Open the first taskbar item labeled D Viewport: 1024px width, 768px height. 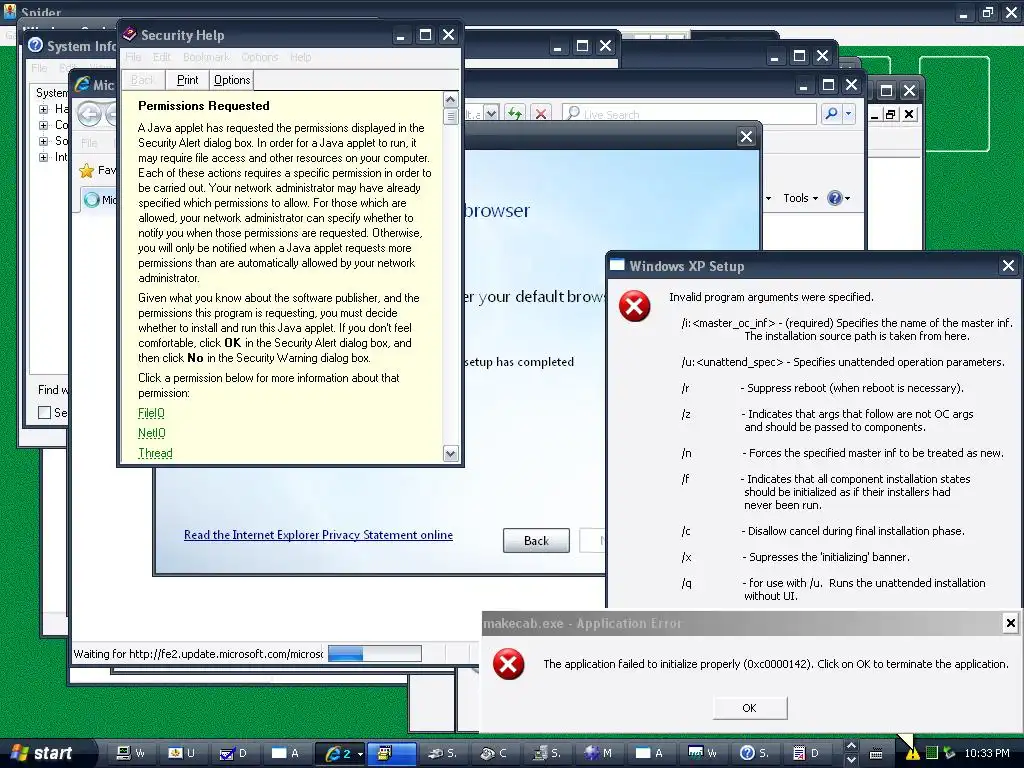point(232,753)
